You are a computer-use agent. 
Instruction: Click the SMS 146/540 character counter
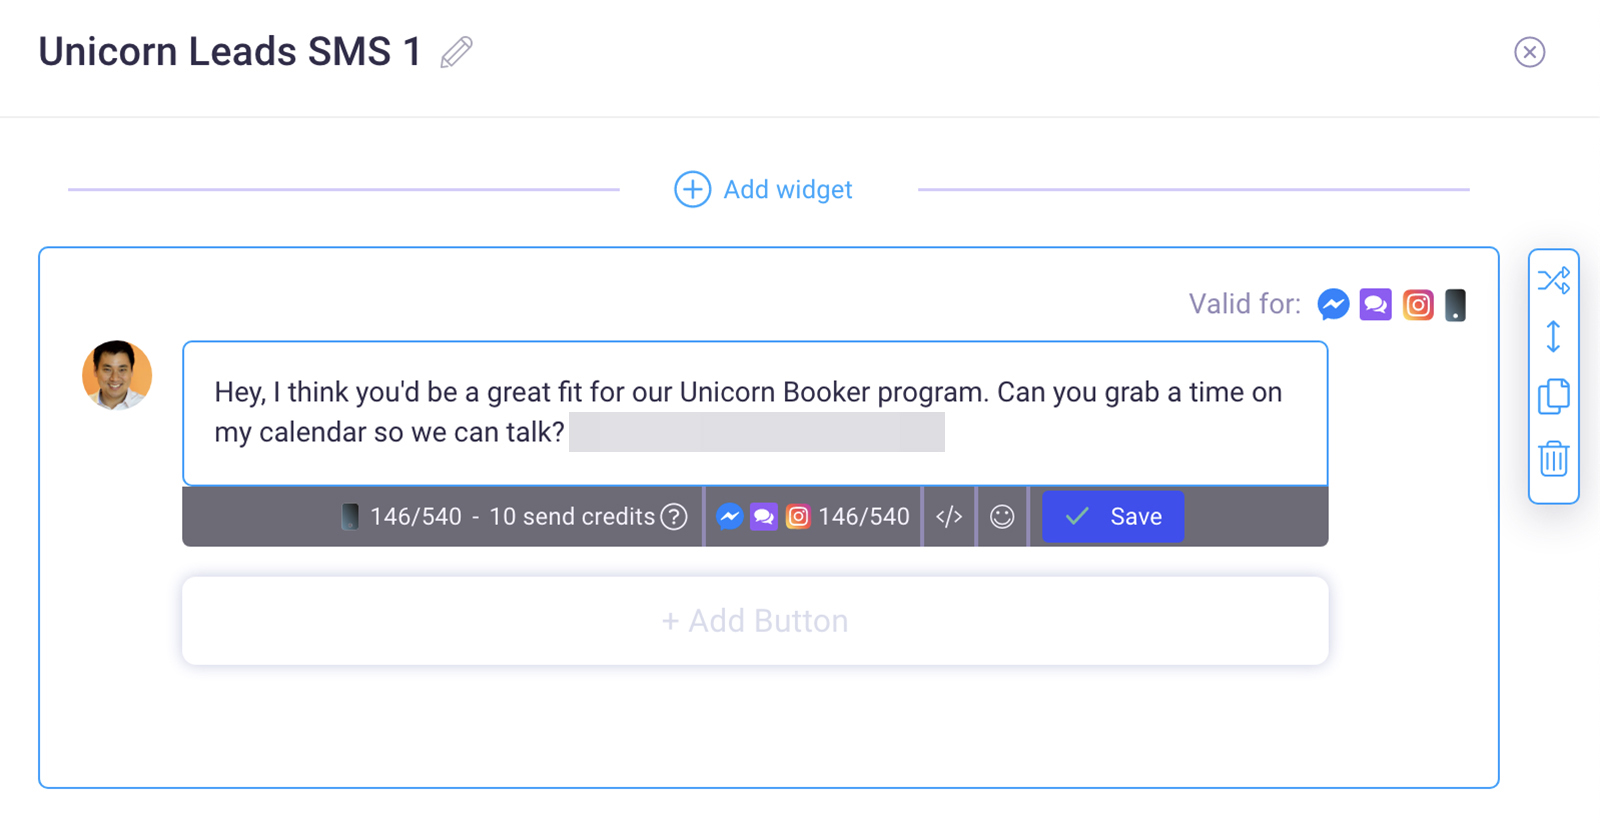pyautogui.click(x=416, y=516)
